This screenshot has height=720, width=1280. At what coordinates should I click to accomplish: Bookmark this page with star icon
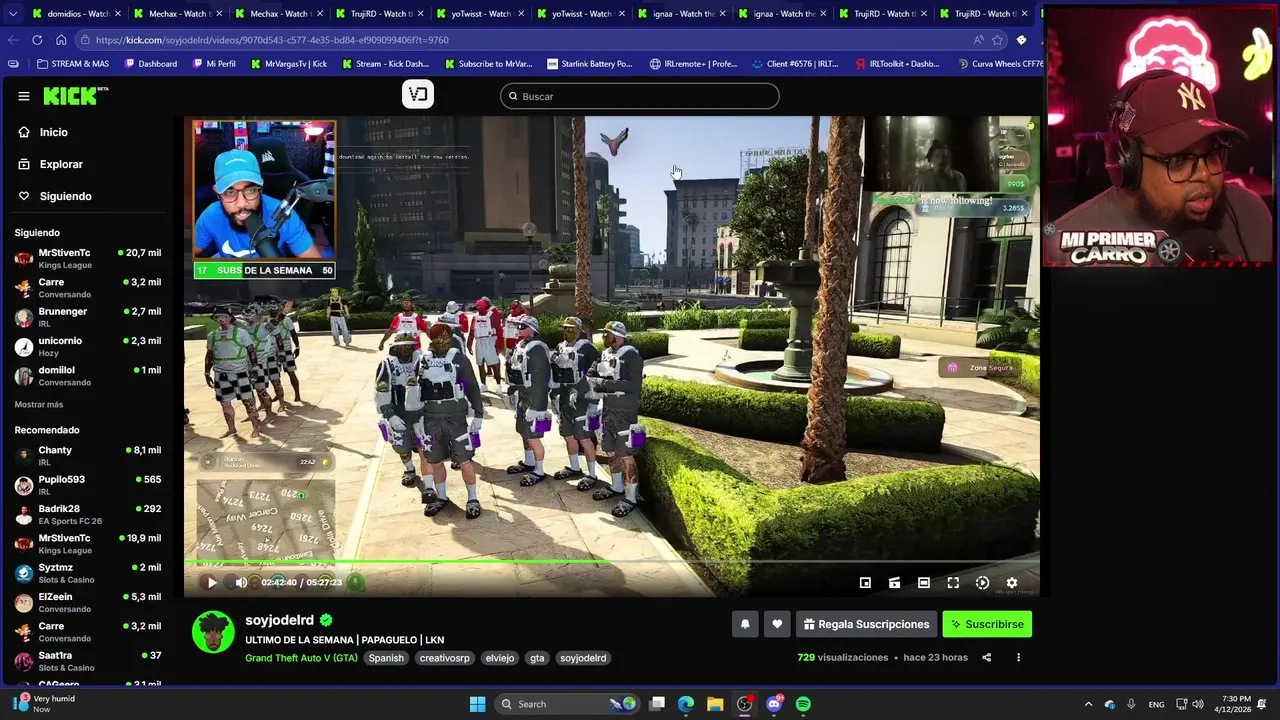[x=997, y=40]
